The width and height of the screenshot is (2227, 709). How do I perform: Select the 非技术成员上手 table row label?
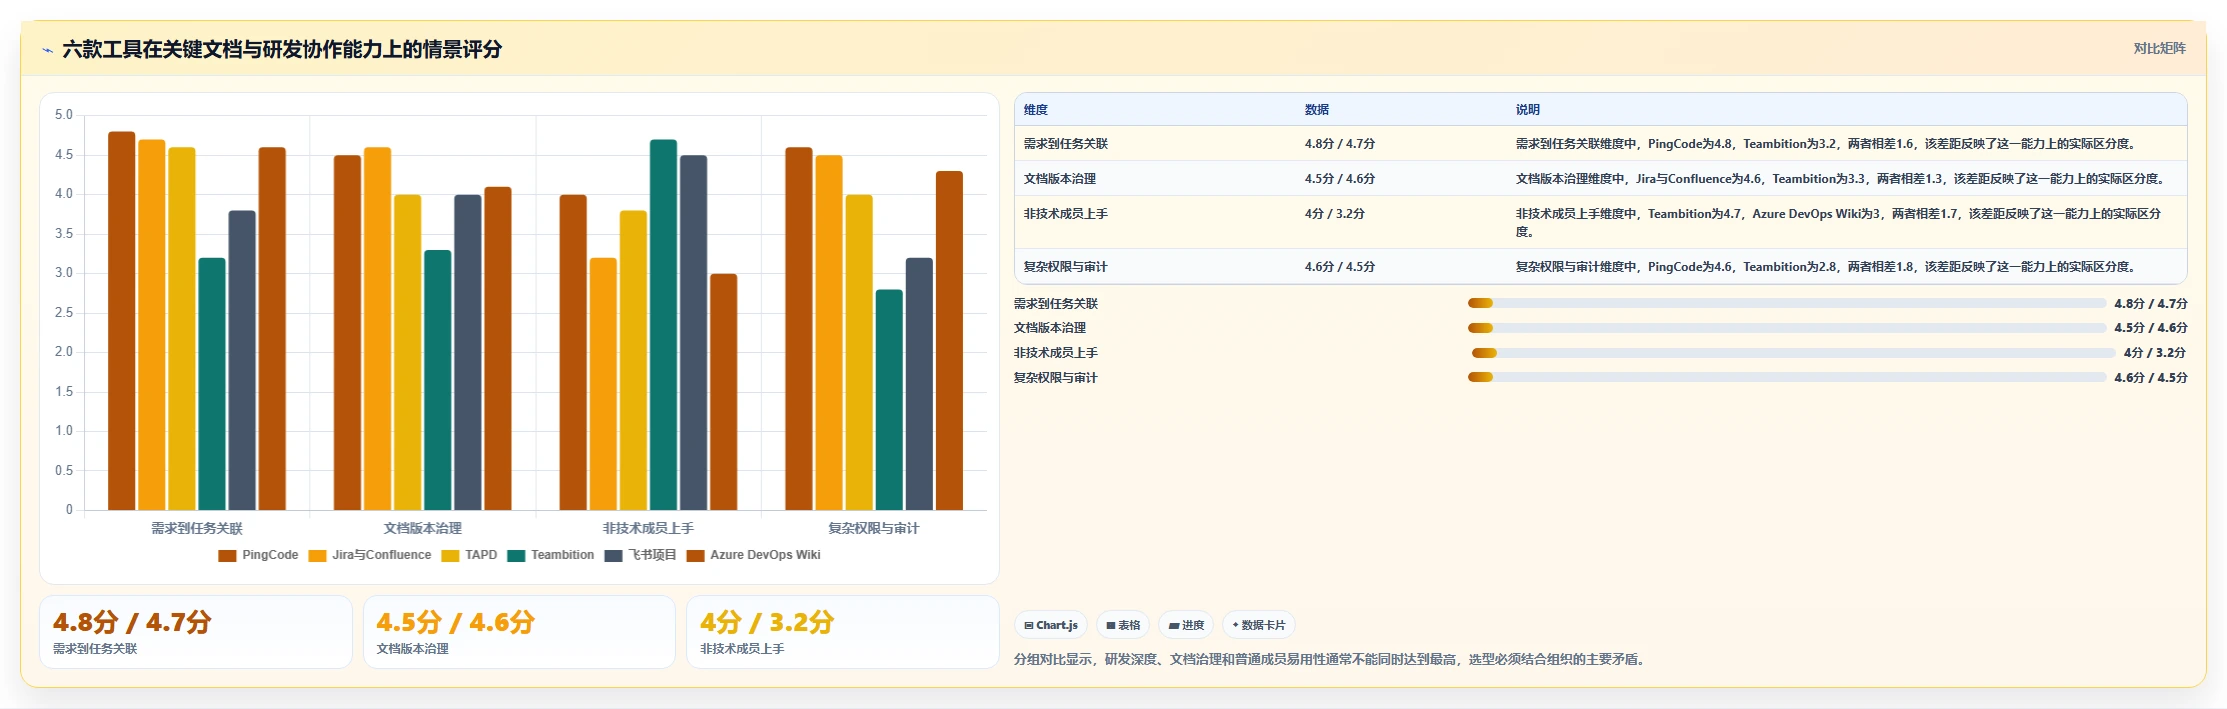(x=1066, y=214)
